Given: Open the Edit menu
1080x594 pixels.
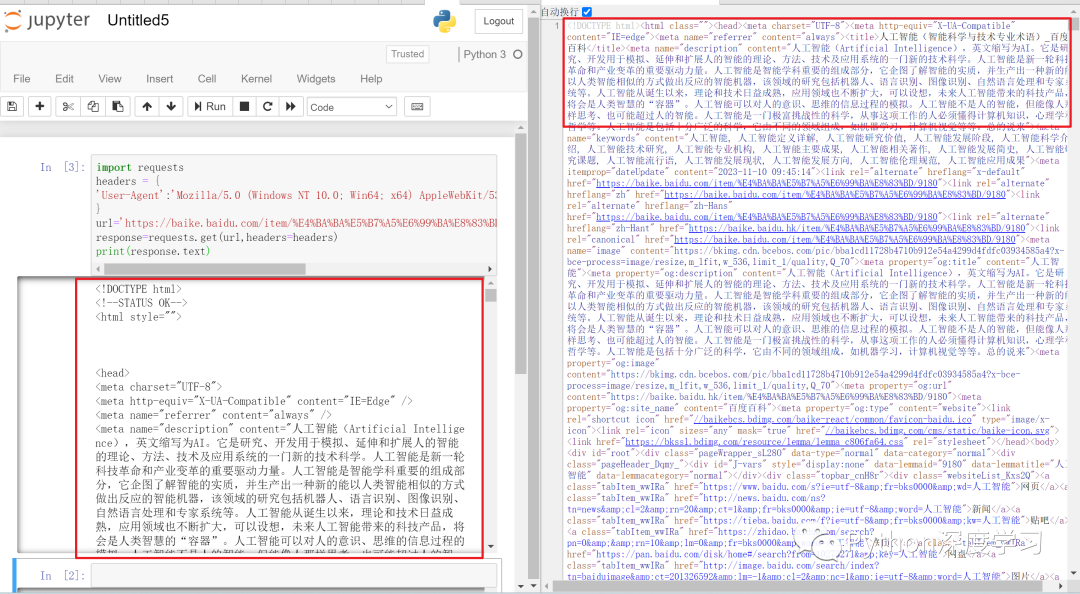Looking at the screenshot, I should [x=64, y=79].
